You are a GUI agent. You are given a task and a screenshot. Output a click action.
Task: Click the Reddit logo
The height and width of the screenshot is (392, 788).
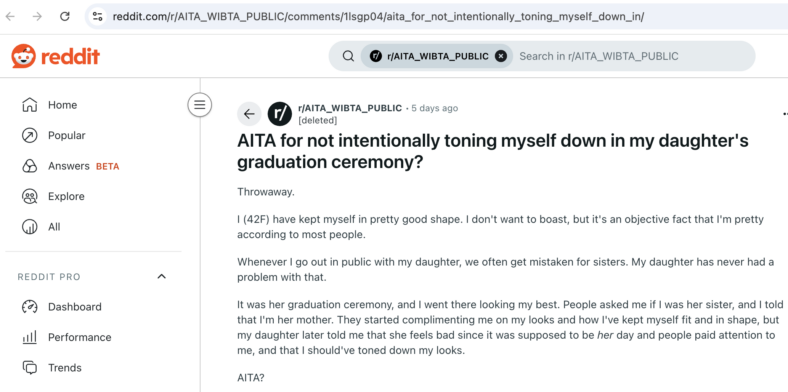click(56, 56)
